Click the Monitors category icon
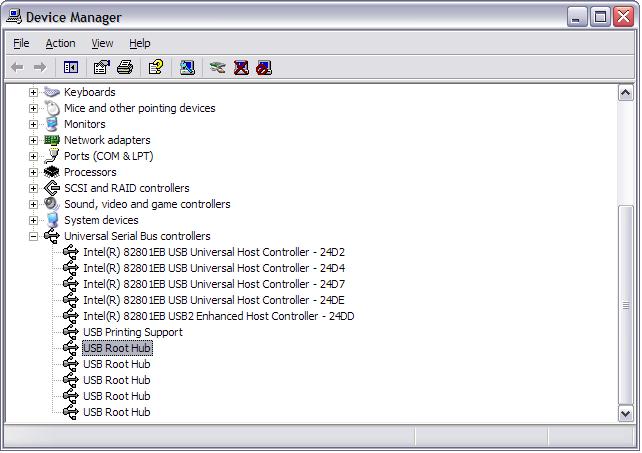This screenshot has width=642, height=453. click(x=52, y=124)
